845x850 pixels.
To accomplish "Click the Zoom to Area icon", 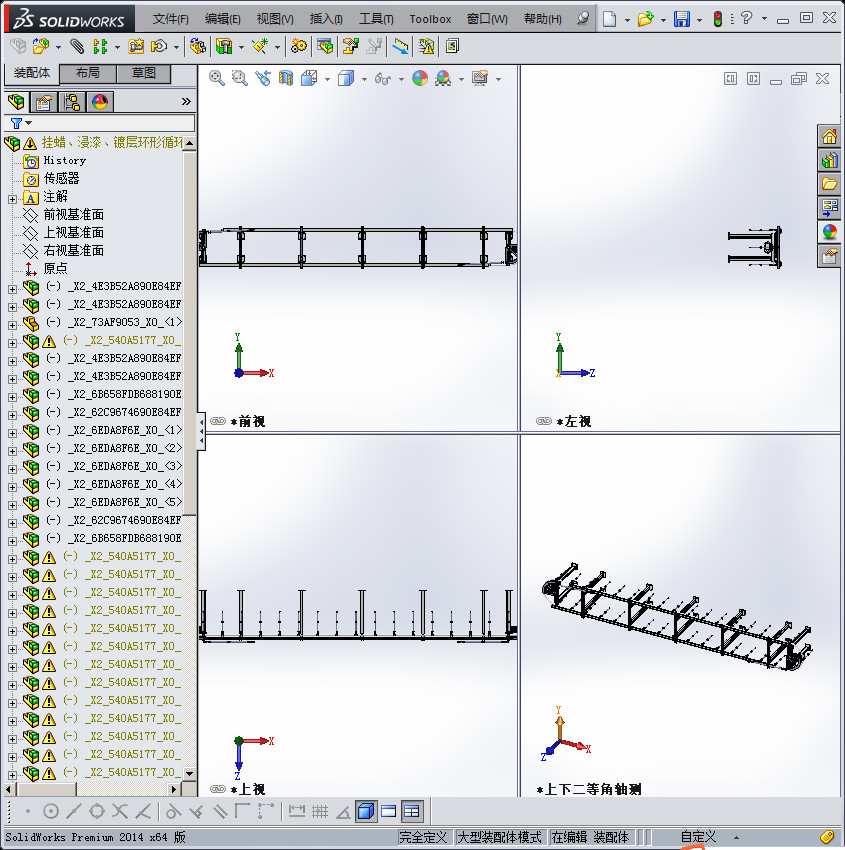I will click(x=240, y=79).
